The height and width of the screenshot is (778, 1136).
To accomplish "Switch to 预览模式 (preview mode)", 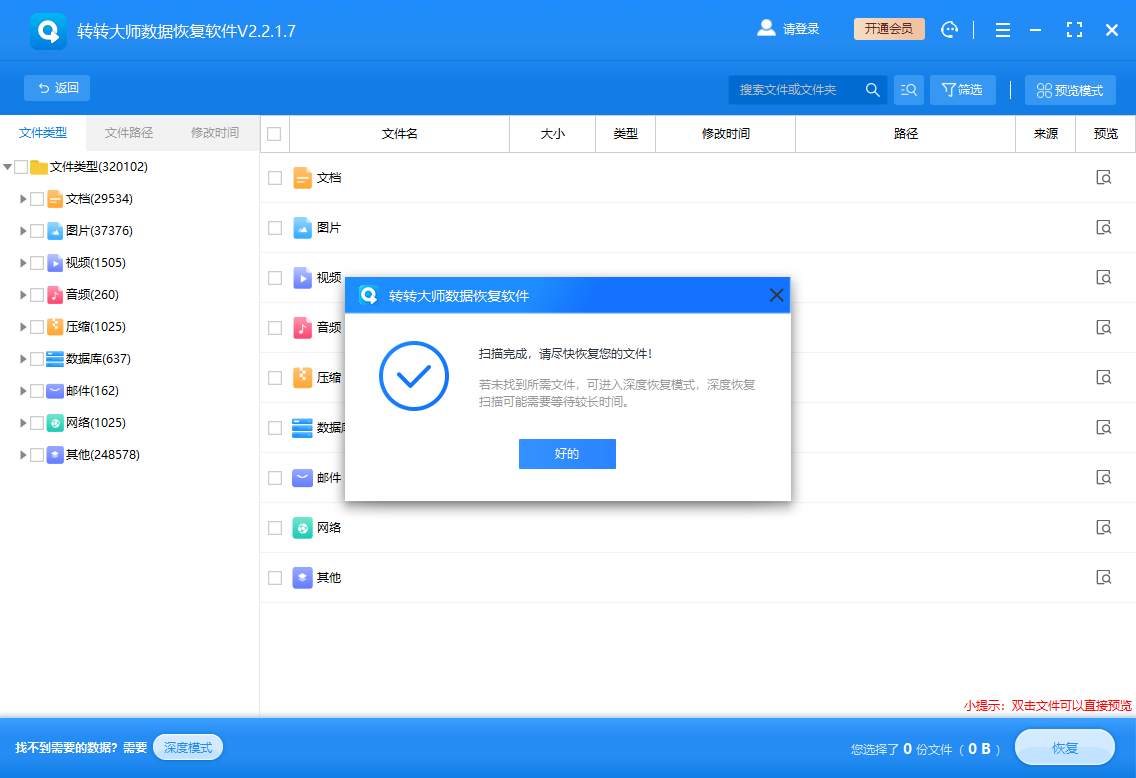I will (x=1070, y=89).
